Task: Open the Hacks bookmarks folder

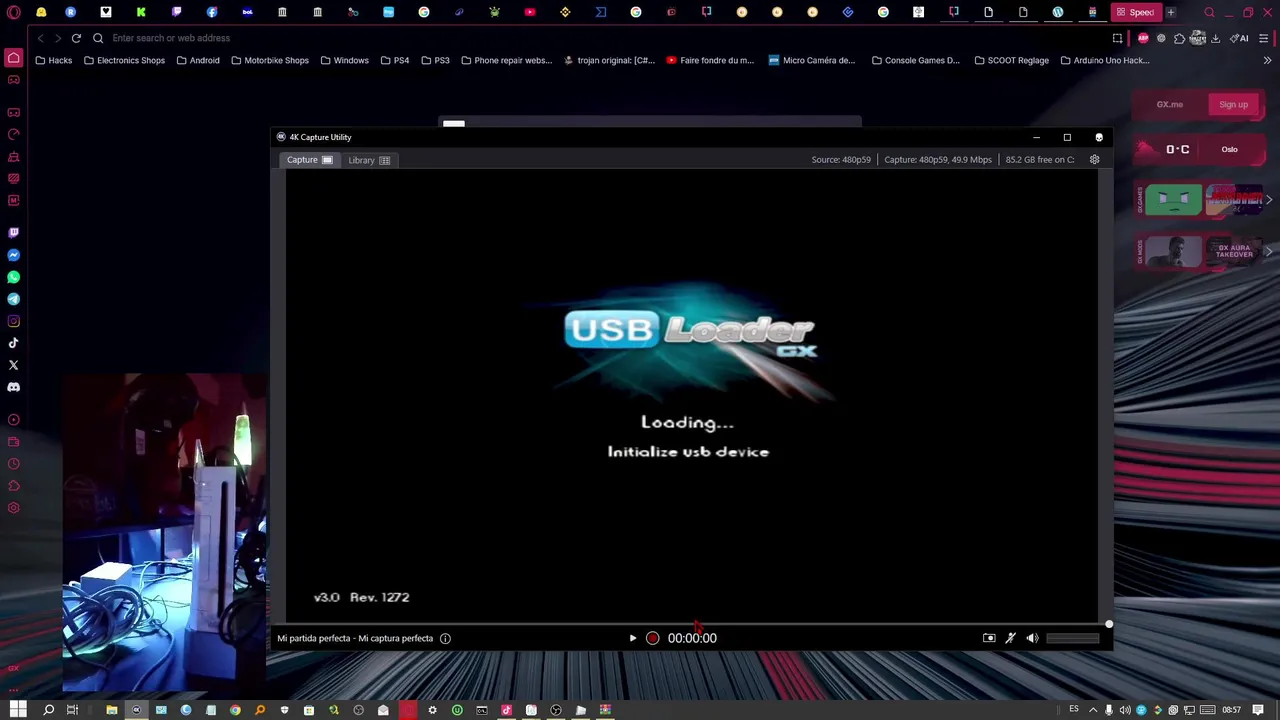Action: (53, 60)
